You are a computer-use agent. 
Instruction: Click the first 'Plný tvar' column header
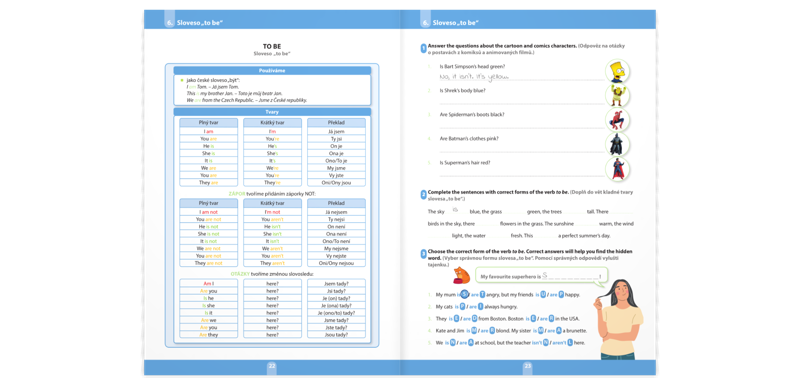tap(209, 123)
